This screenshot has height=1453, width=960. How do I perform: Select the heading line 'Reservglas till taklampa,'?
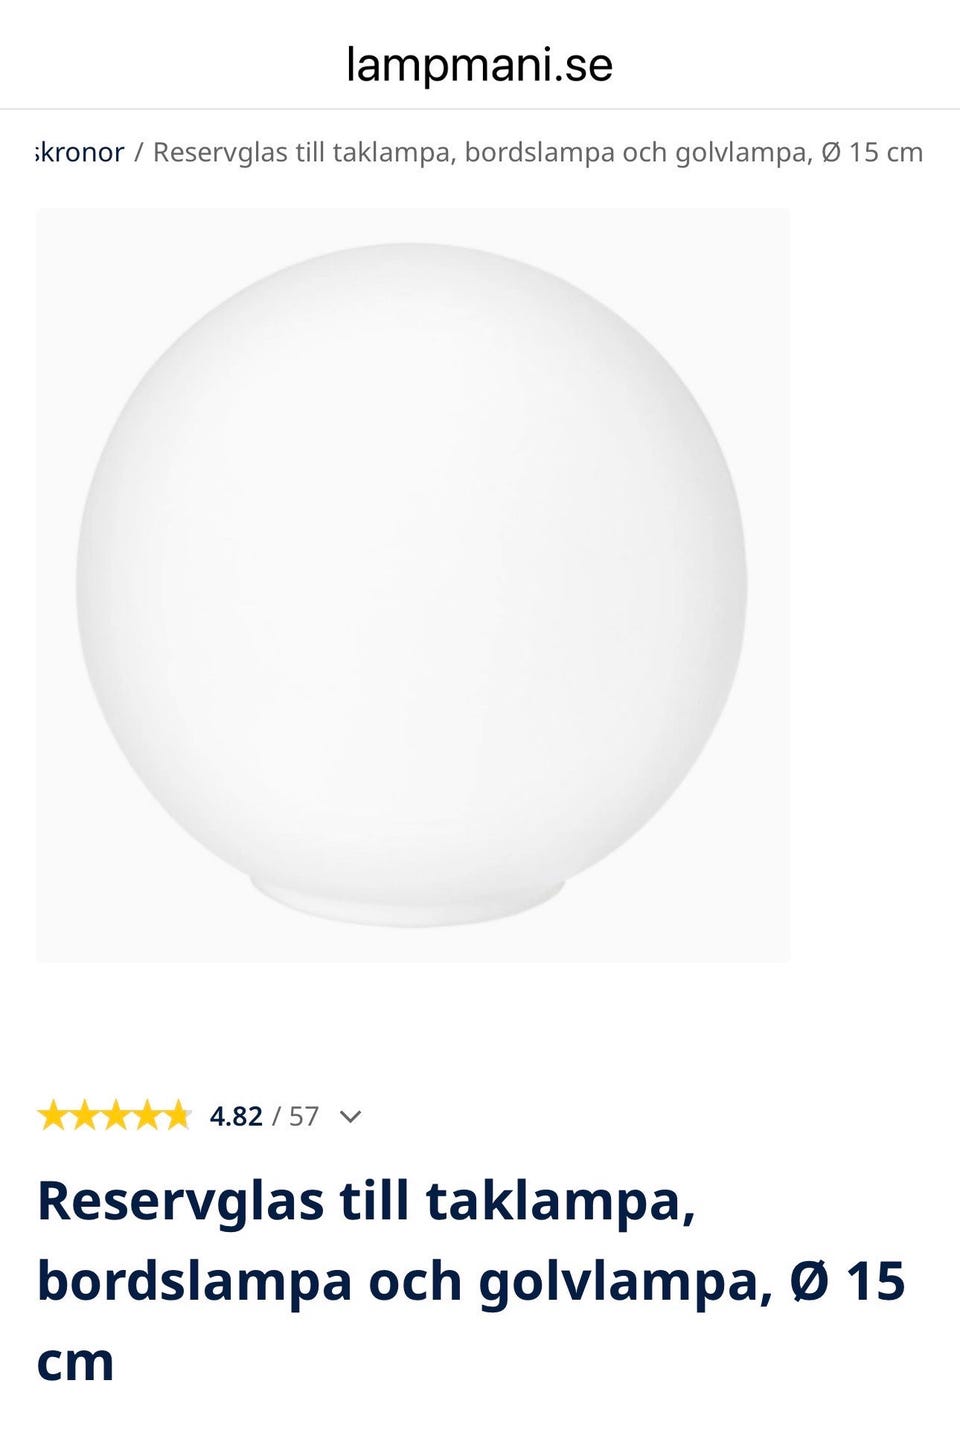pos(366,1201)
